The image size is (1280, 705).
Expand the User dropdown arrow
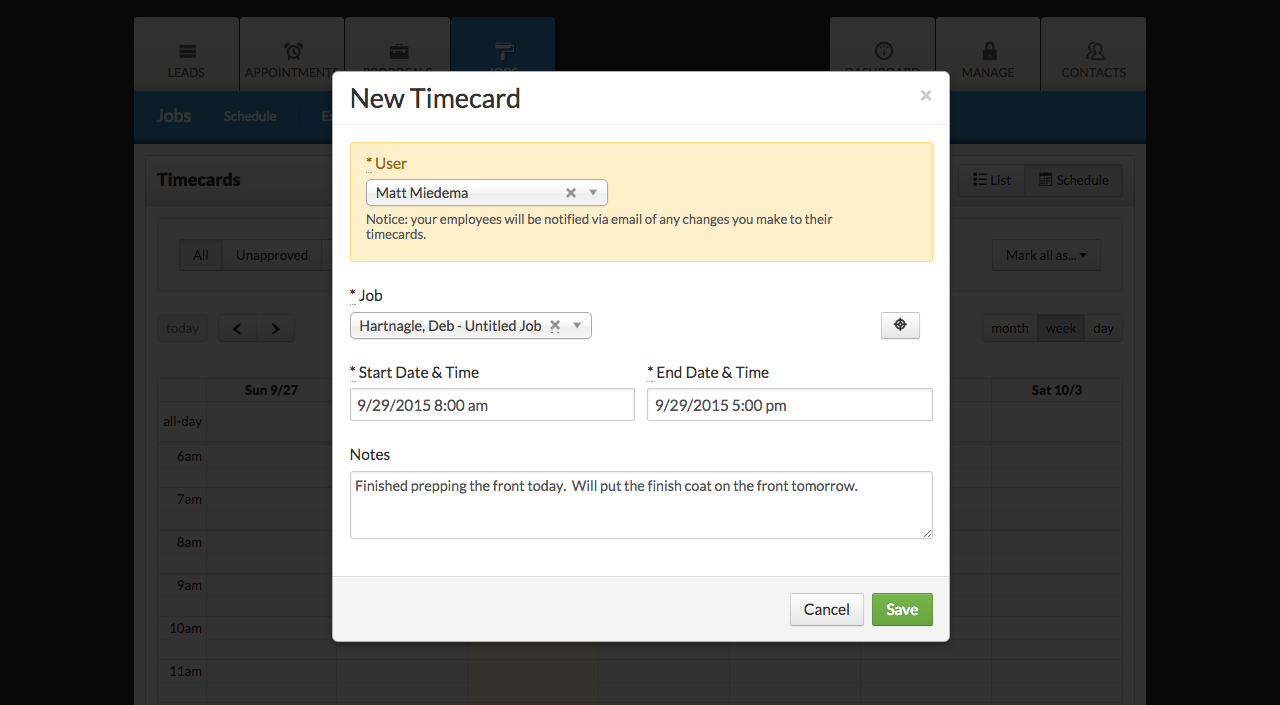click(x=593, y=193)
